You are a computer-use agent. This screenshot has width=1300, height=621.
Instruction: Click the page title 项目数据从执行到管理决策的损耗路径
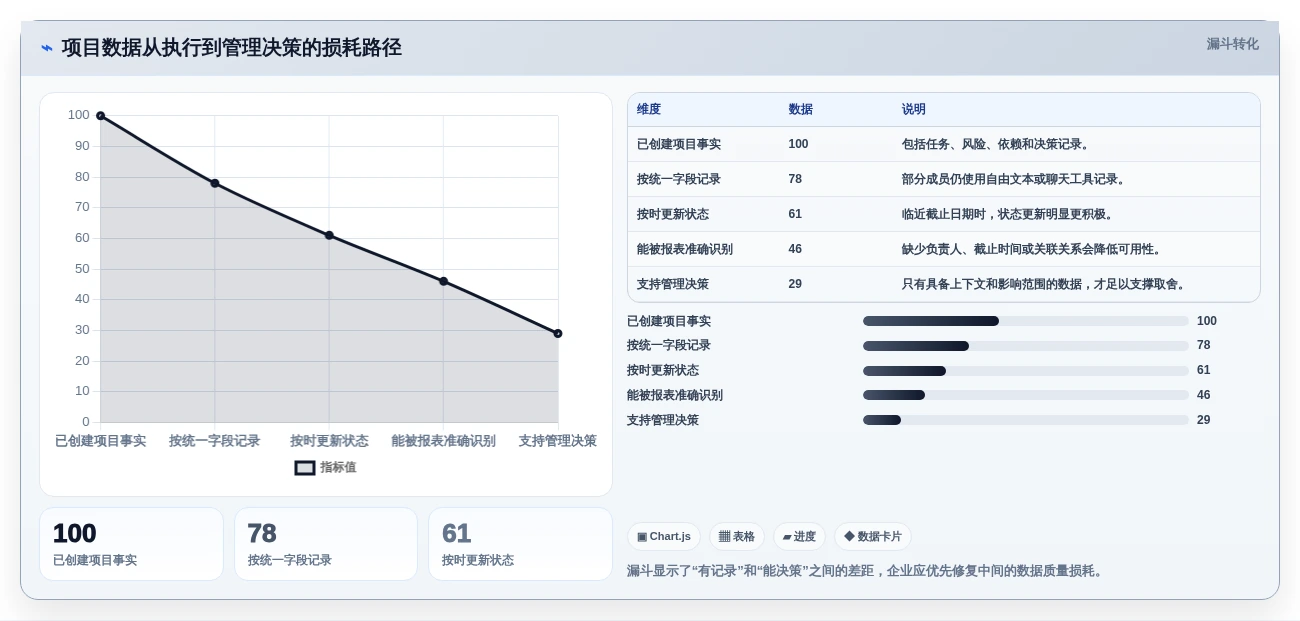232,48
